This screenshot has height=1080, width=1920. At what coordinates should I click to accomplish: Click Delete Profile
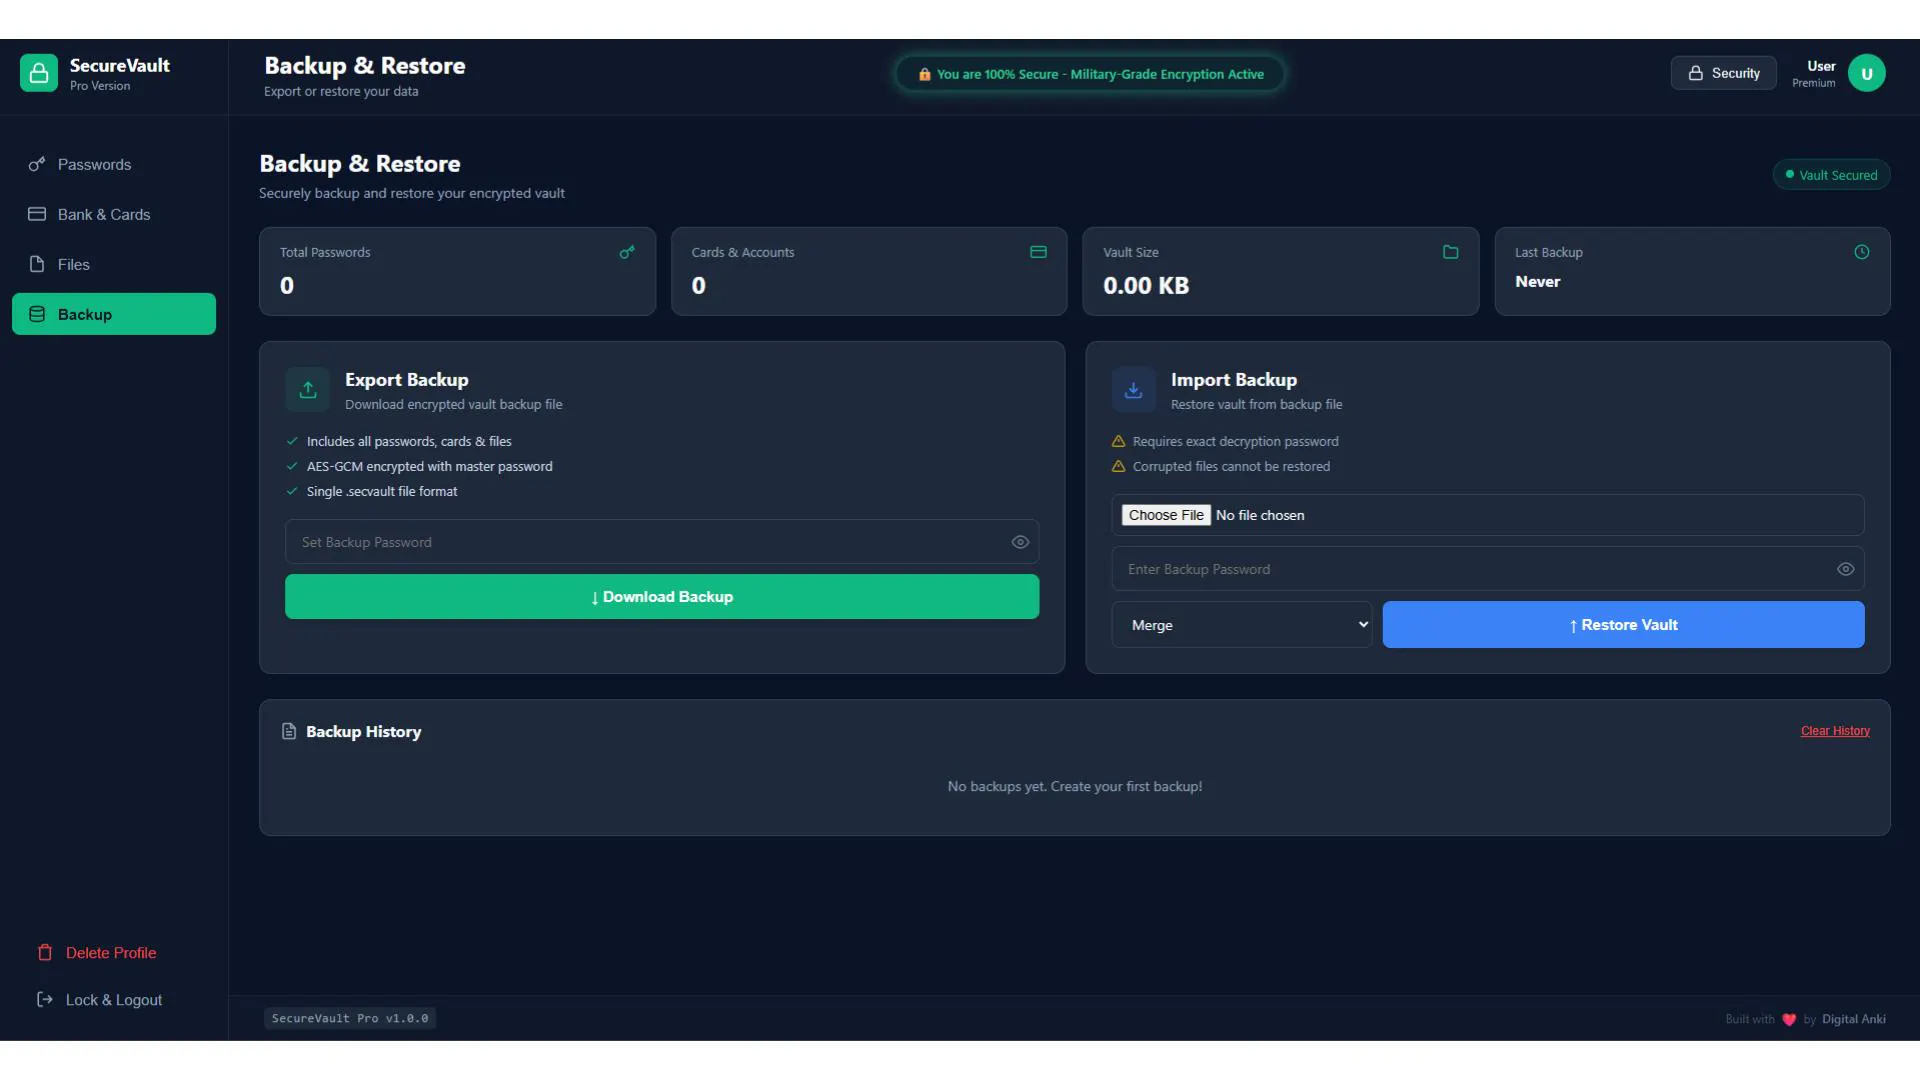coord(111,953)
